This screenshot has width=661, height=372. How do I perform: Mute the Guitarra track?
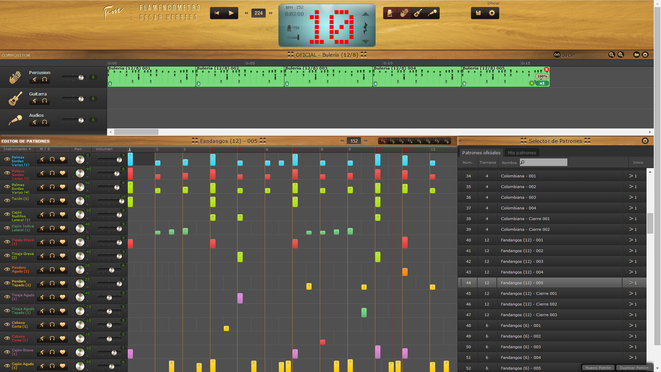coord(35,101)
